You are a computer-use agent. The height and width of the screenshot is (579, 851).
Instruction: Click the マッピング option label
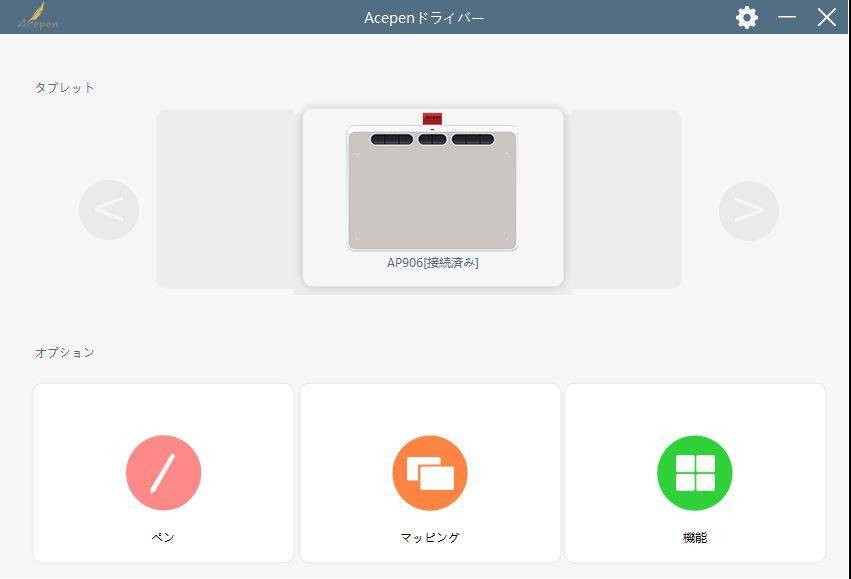pyautogui.click(x=430, y=537)
